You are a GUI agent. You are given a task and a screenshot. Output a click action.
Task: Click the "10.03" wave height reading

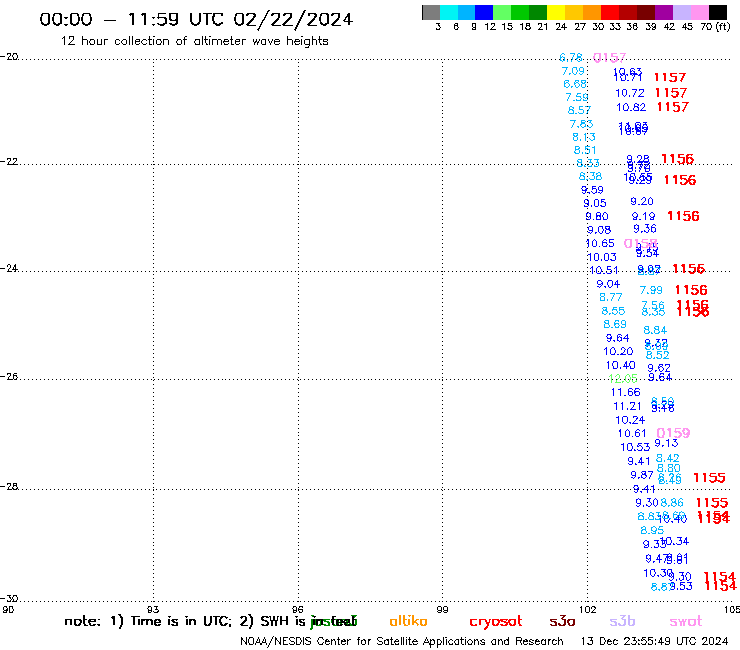tap(602, 257)
